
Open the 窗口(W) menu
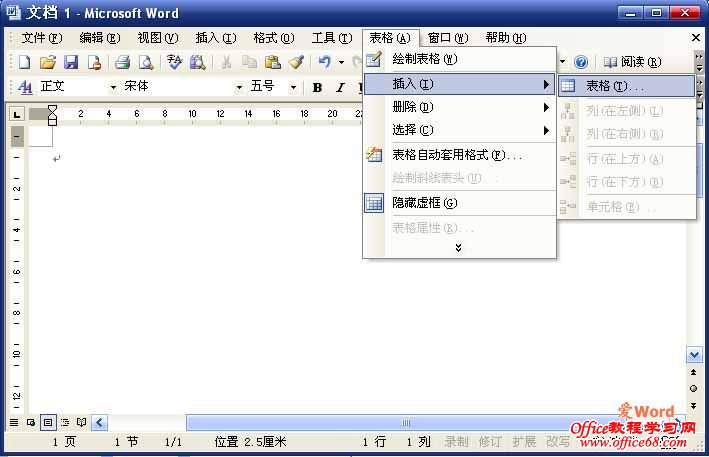point(448,38)
